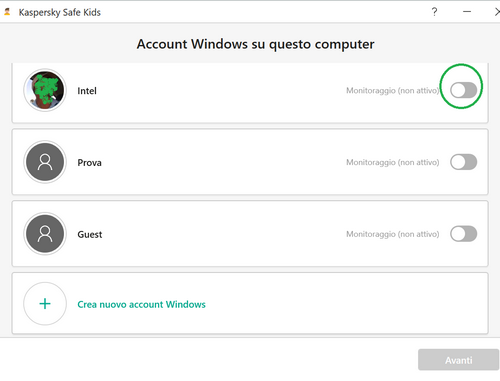Click the Avanti button
The width and height of the screenshot is (500, 381).
pos(459,360)
